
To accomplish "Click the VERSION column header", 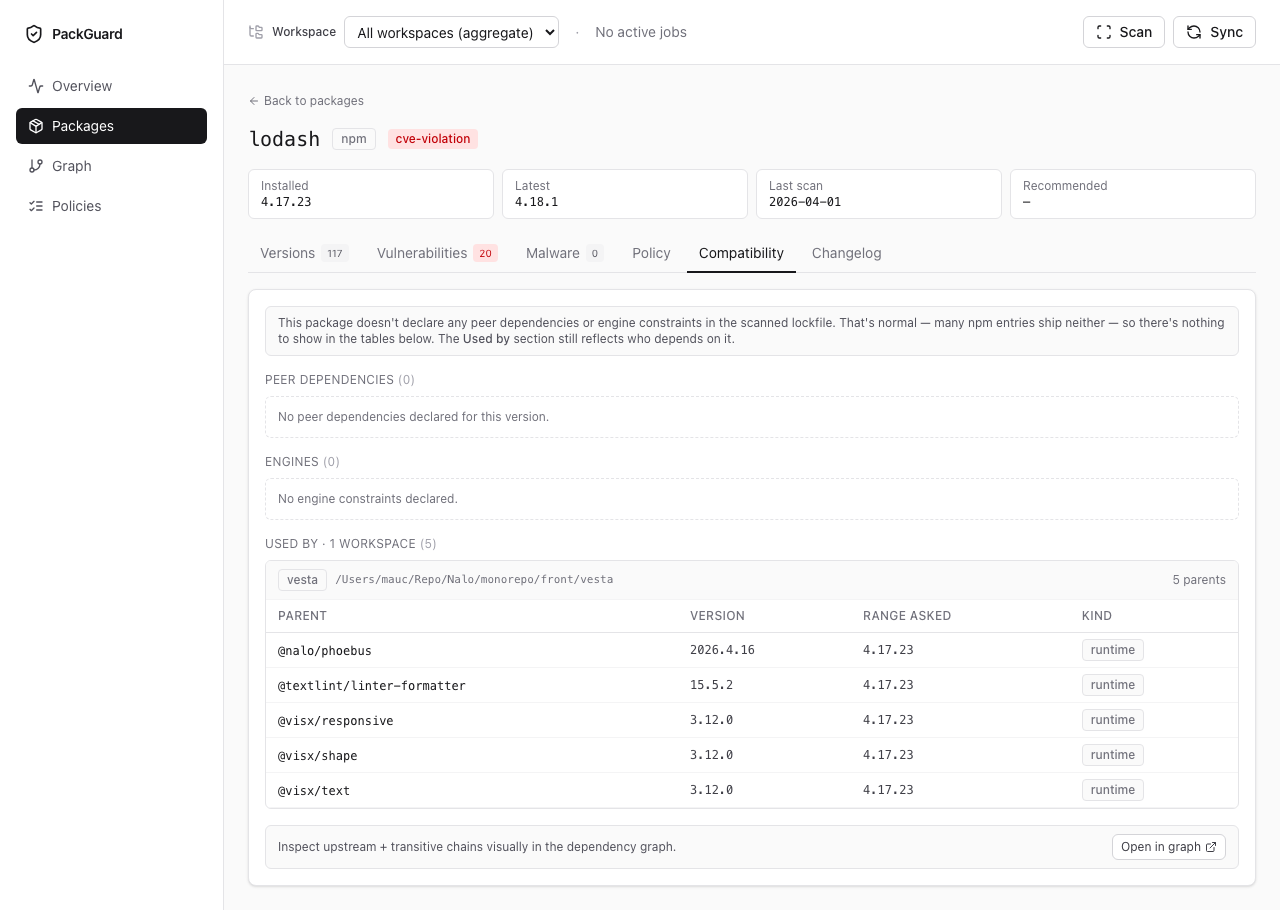I will pos(717,616).
